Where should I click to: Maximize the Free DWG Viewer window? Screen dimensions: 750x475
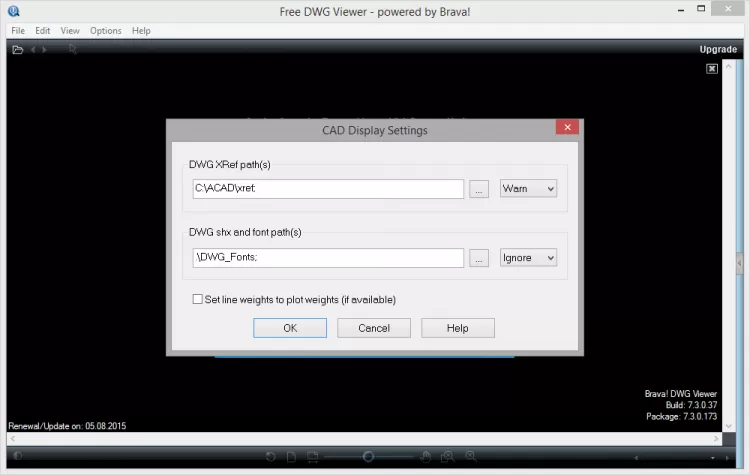[x=701, y=9]
